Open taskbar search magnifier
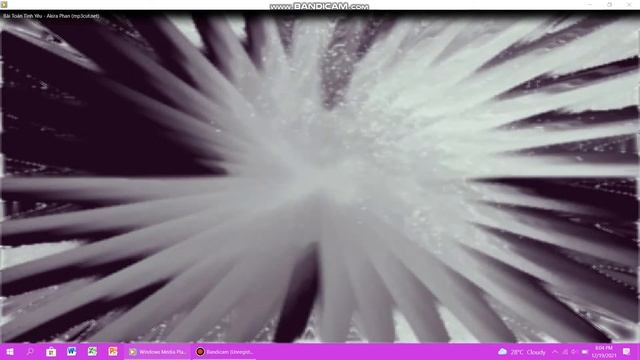The width and height of the screenshot is (640, 360). click(x=30, y=351)
